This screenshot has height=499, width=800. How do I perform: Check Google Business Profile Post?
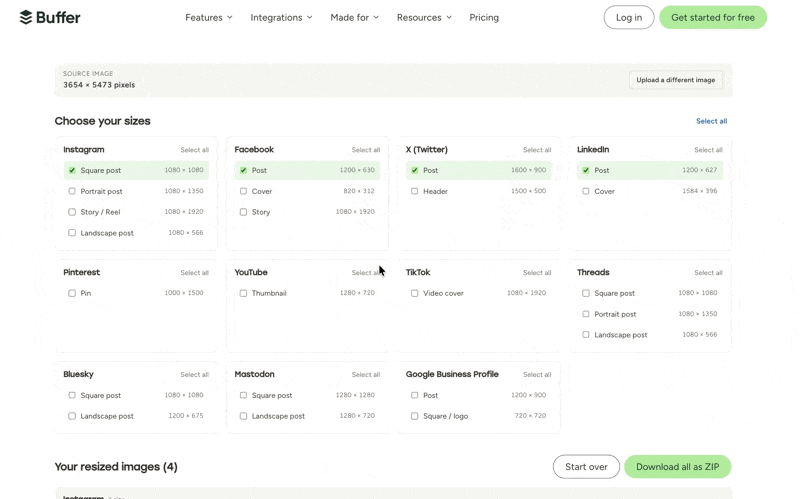click(x=414, y=395)
